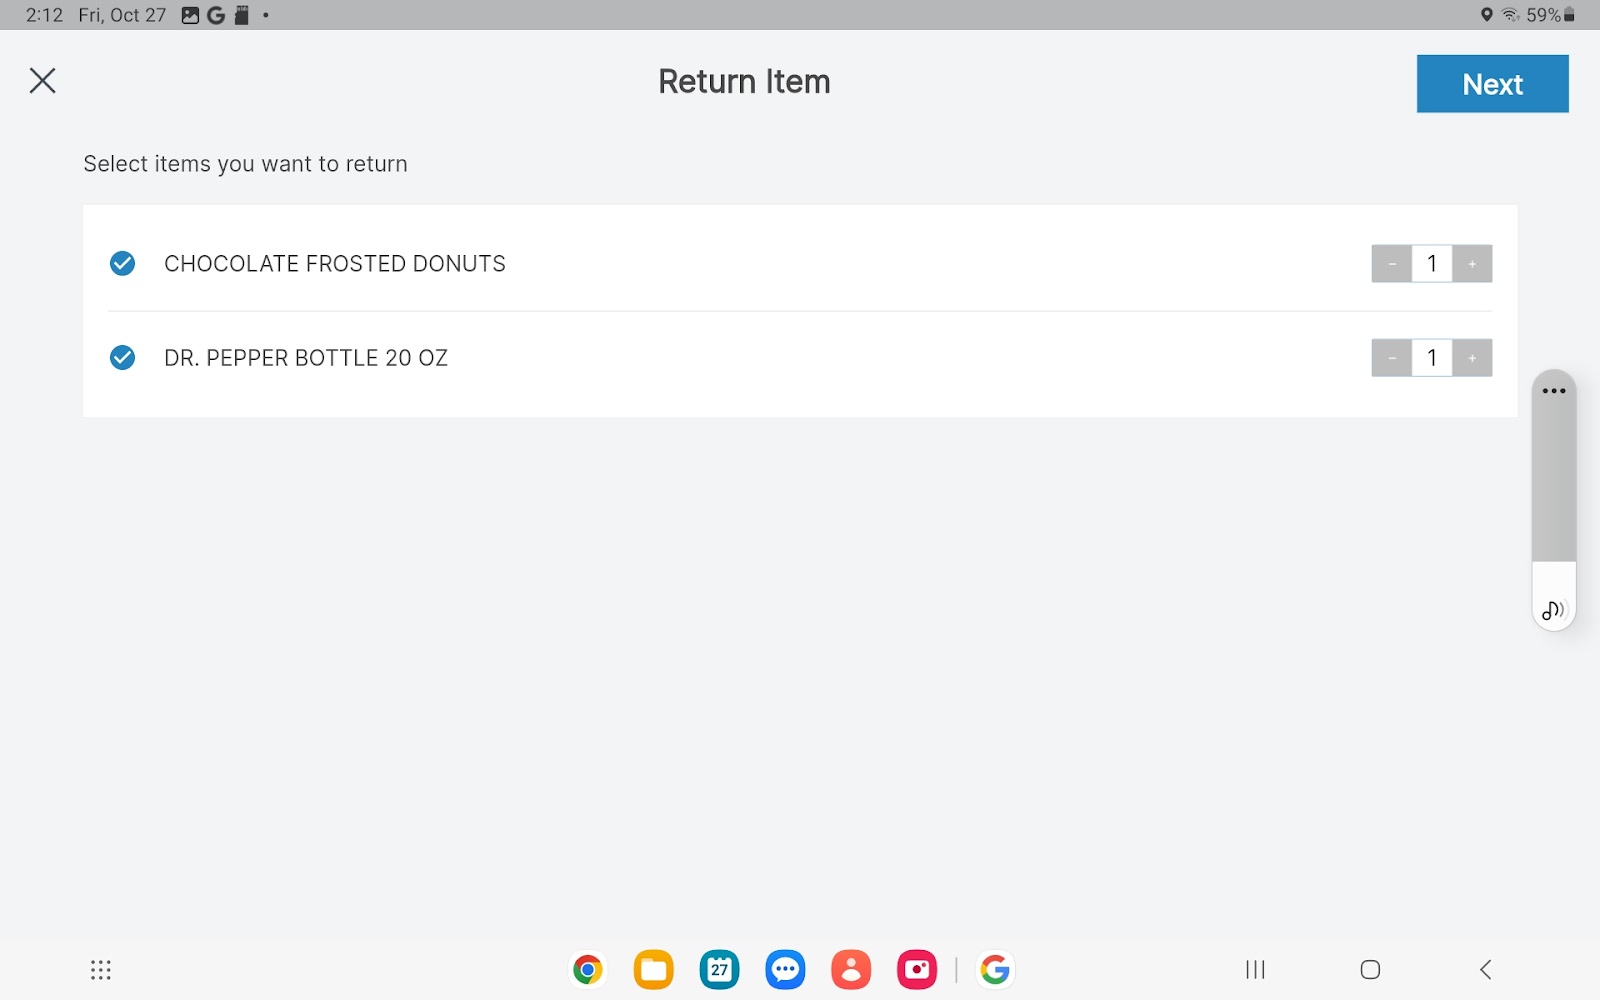Open the Files app in the dock
This screenshot has width=1600, height=1000.
click(x=653, y=969)
